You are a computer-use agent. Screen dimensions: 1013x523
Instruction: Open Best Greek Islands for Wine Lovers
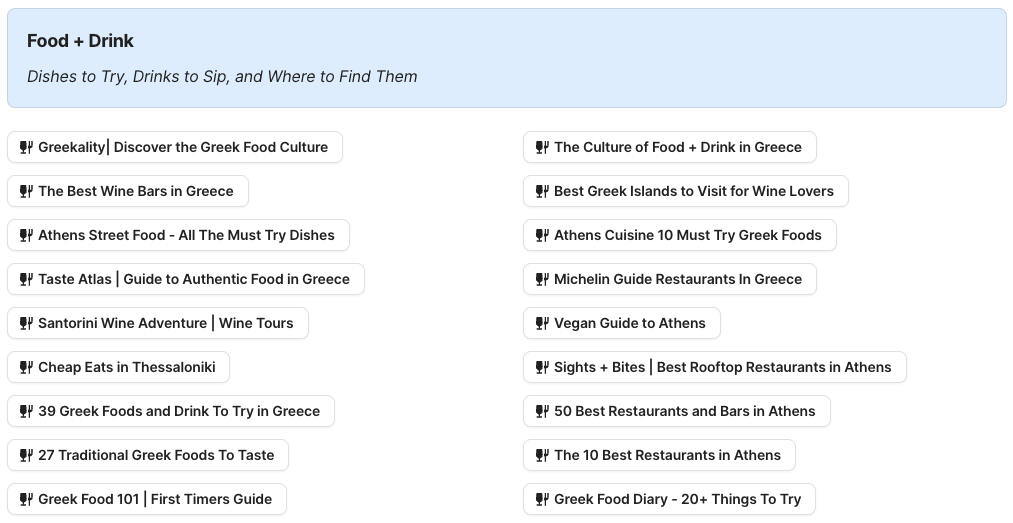693,191
